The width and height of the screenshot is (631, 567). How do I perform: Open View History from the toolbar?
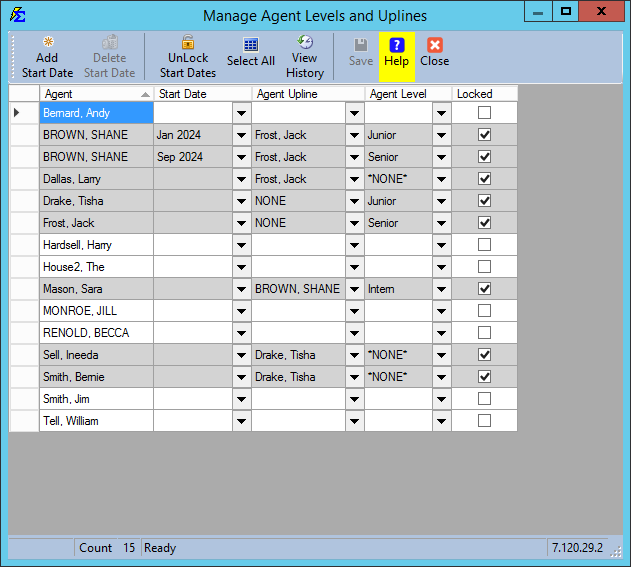coord(305,43)
